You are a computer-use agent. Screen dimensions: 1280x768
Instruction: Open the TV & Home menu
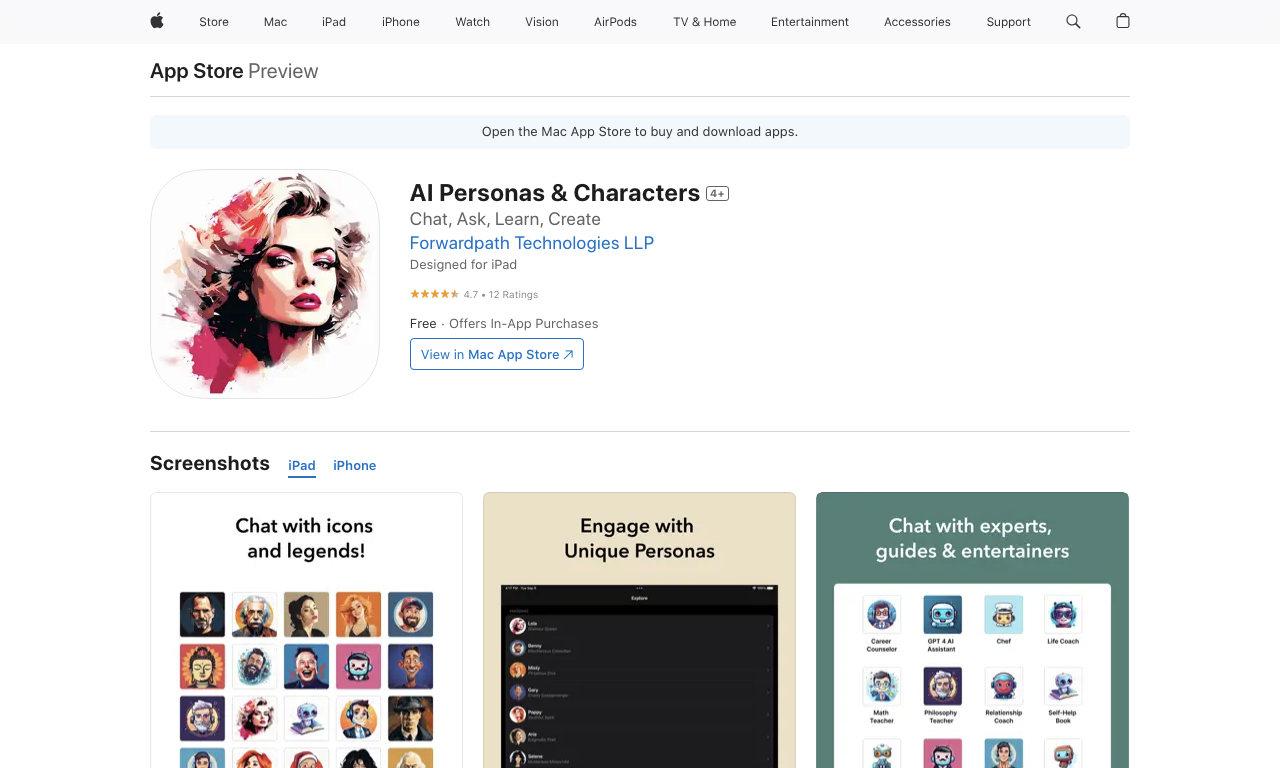(x=705, y=22)
